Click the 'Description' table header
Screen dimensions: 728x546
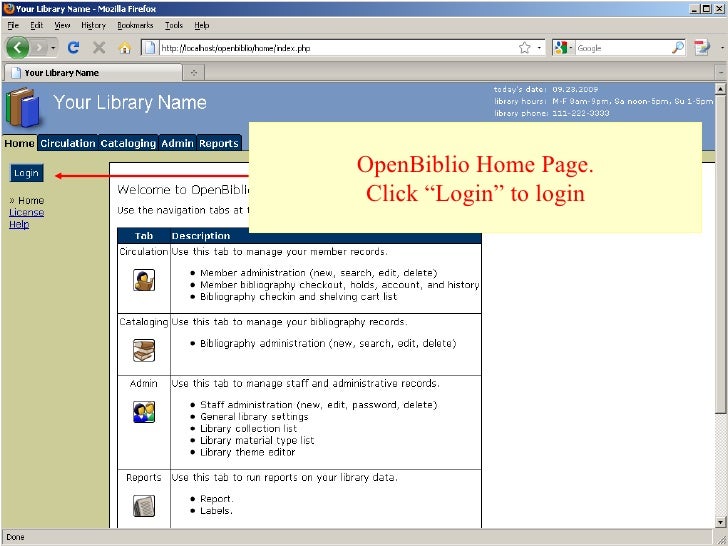(201, 236)
